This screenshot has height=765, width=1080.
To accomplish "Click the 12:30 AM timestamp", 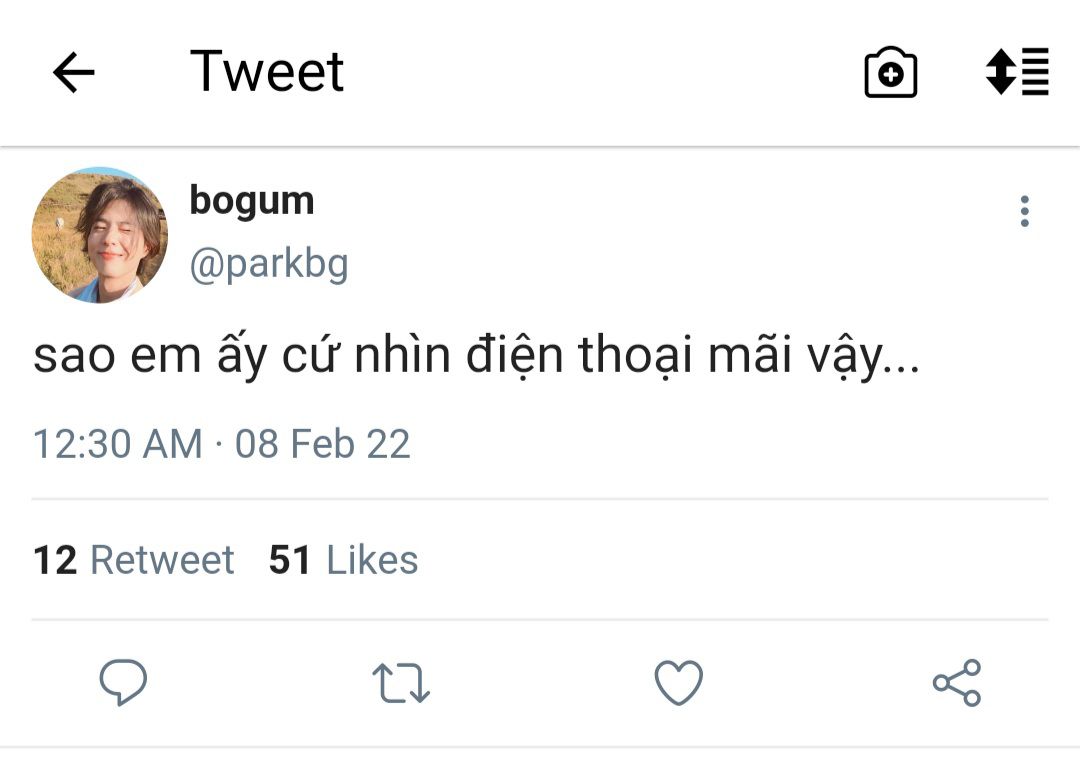I will [x=117, y=444].
